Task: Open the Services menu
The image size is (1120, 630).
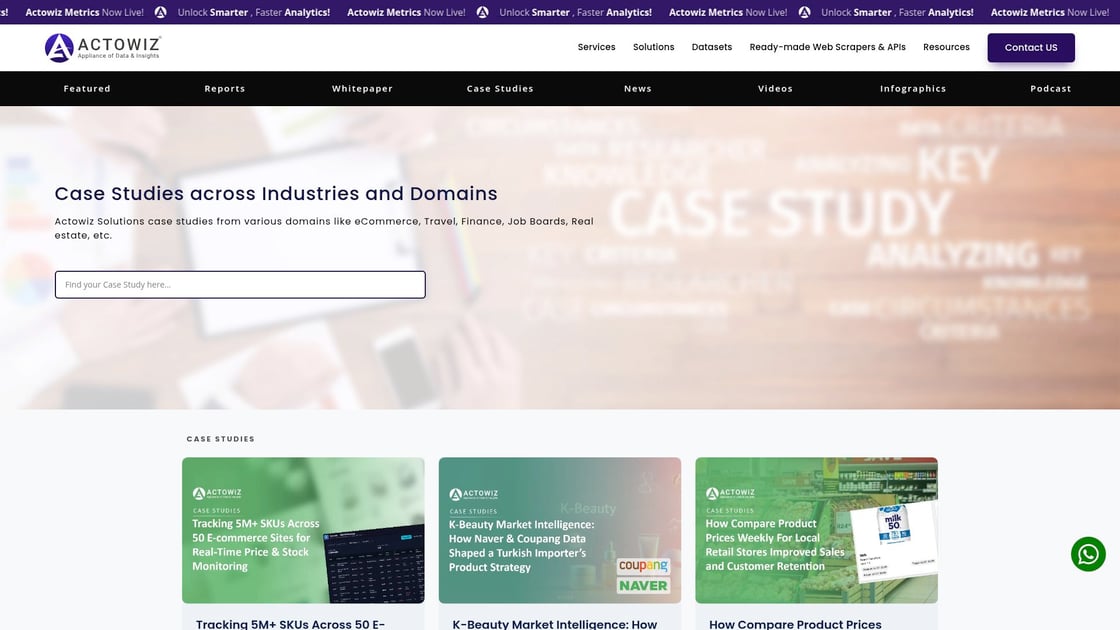Action: click(596, 47)
